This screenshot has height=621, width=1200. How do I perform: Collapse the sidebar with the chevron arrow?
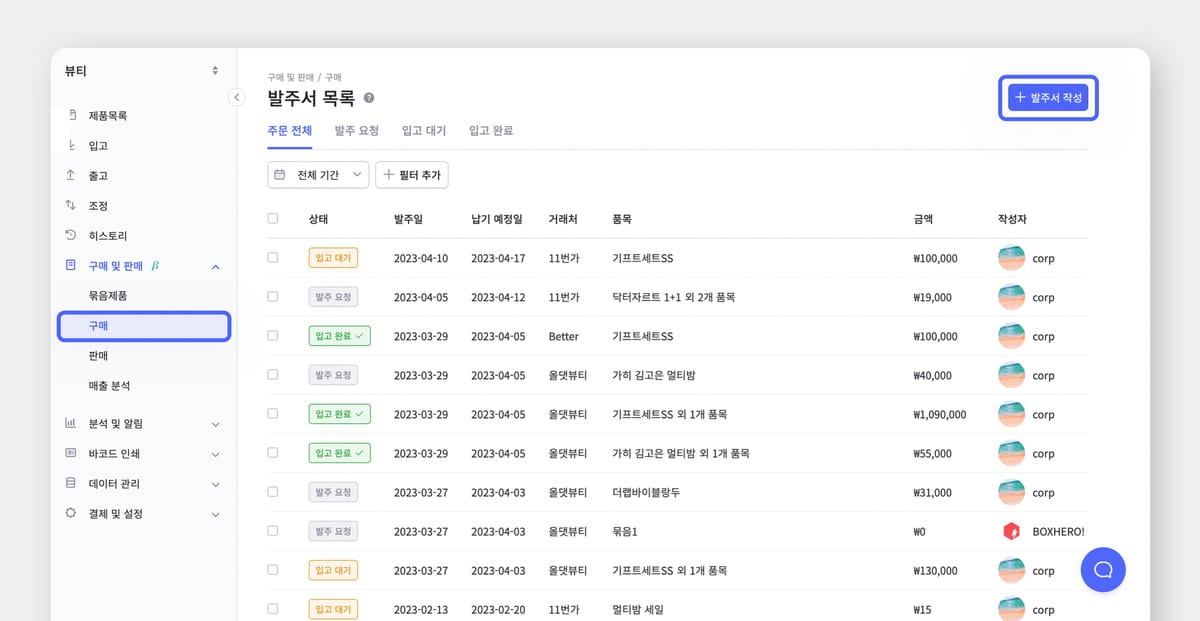pos(237,97)
